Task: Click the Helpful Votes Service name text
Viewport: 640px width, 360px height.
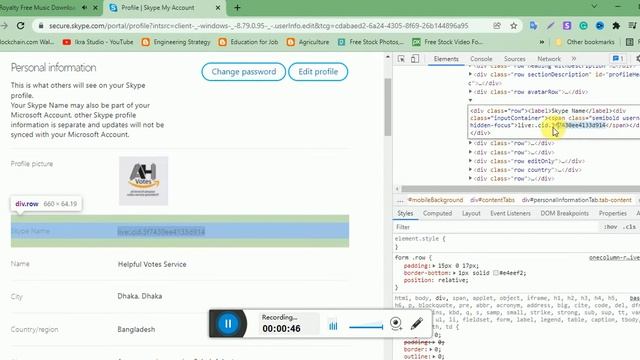Action: point(152,264)
